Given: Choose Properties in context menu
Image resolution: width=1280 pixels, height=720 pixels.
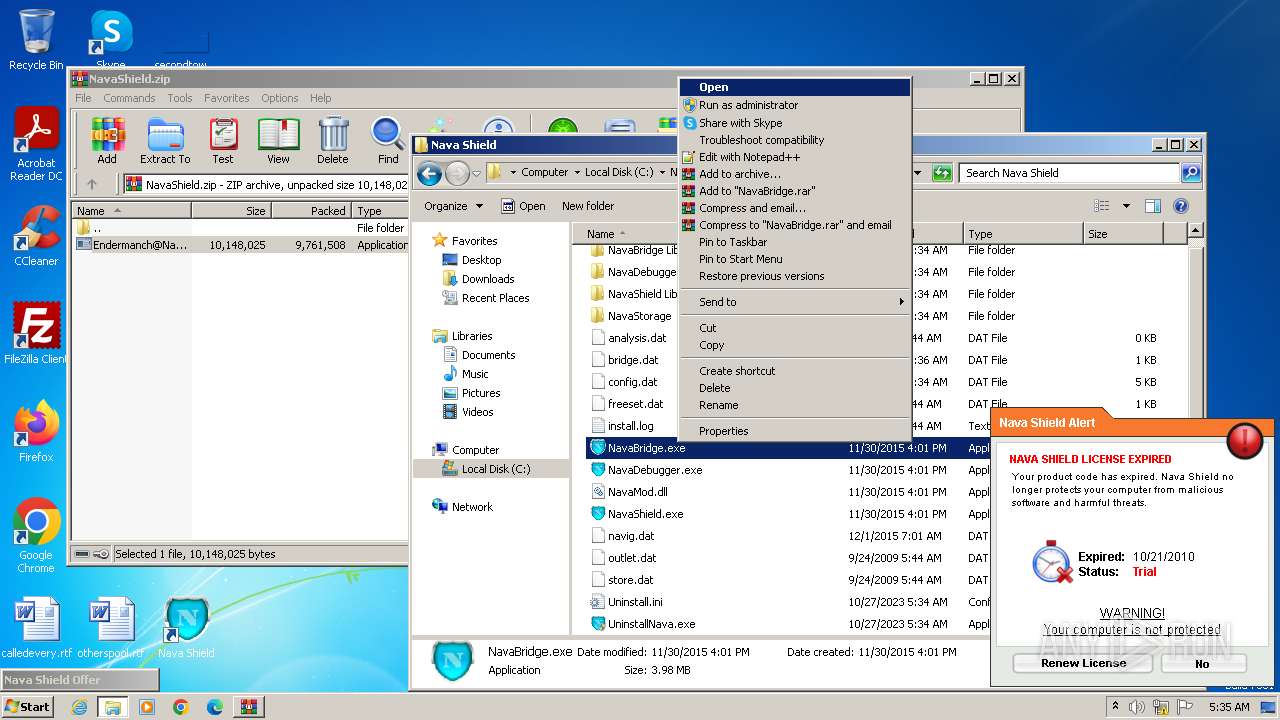Looking at the screenshot, I should tap(794, 431).
